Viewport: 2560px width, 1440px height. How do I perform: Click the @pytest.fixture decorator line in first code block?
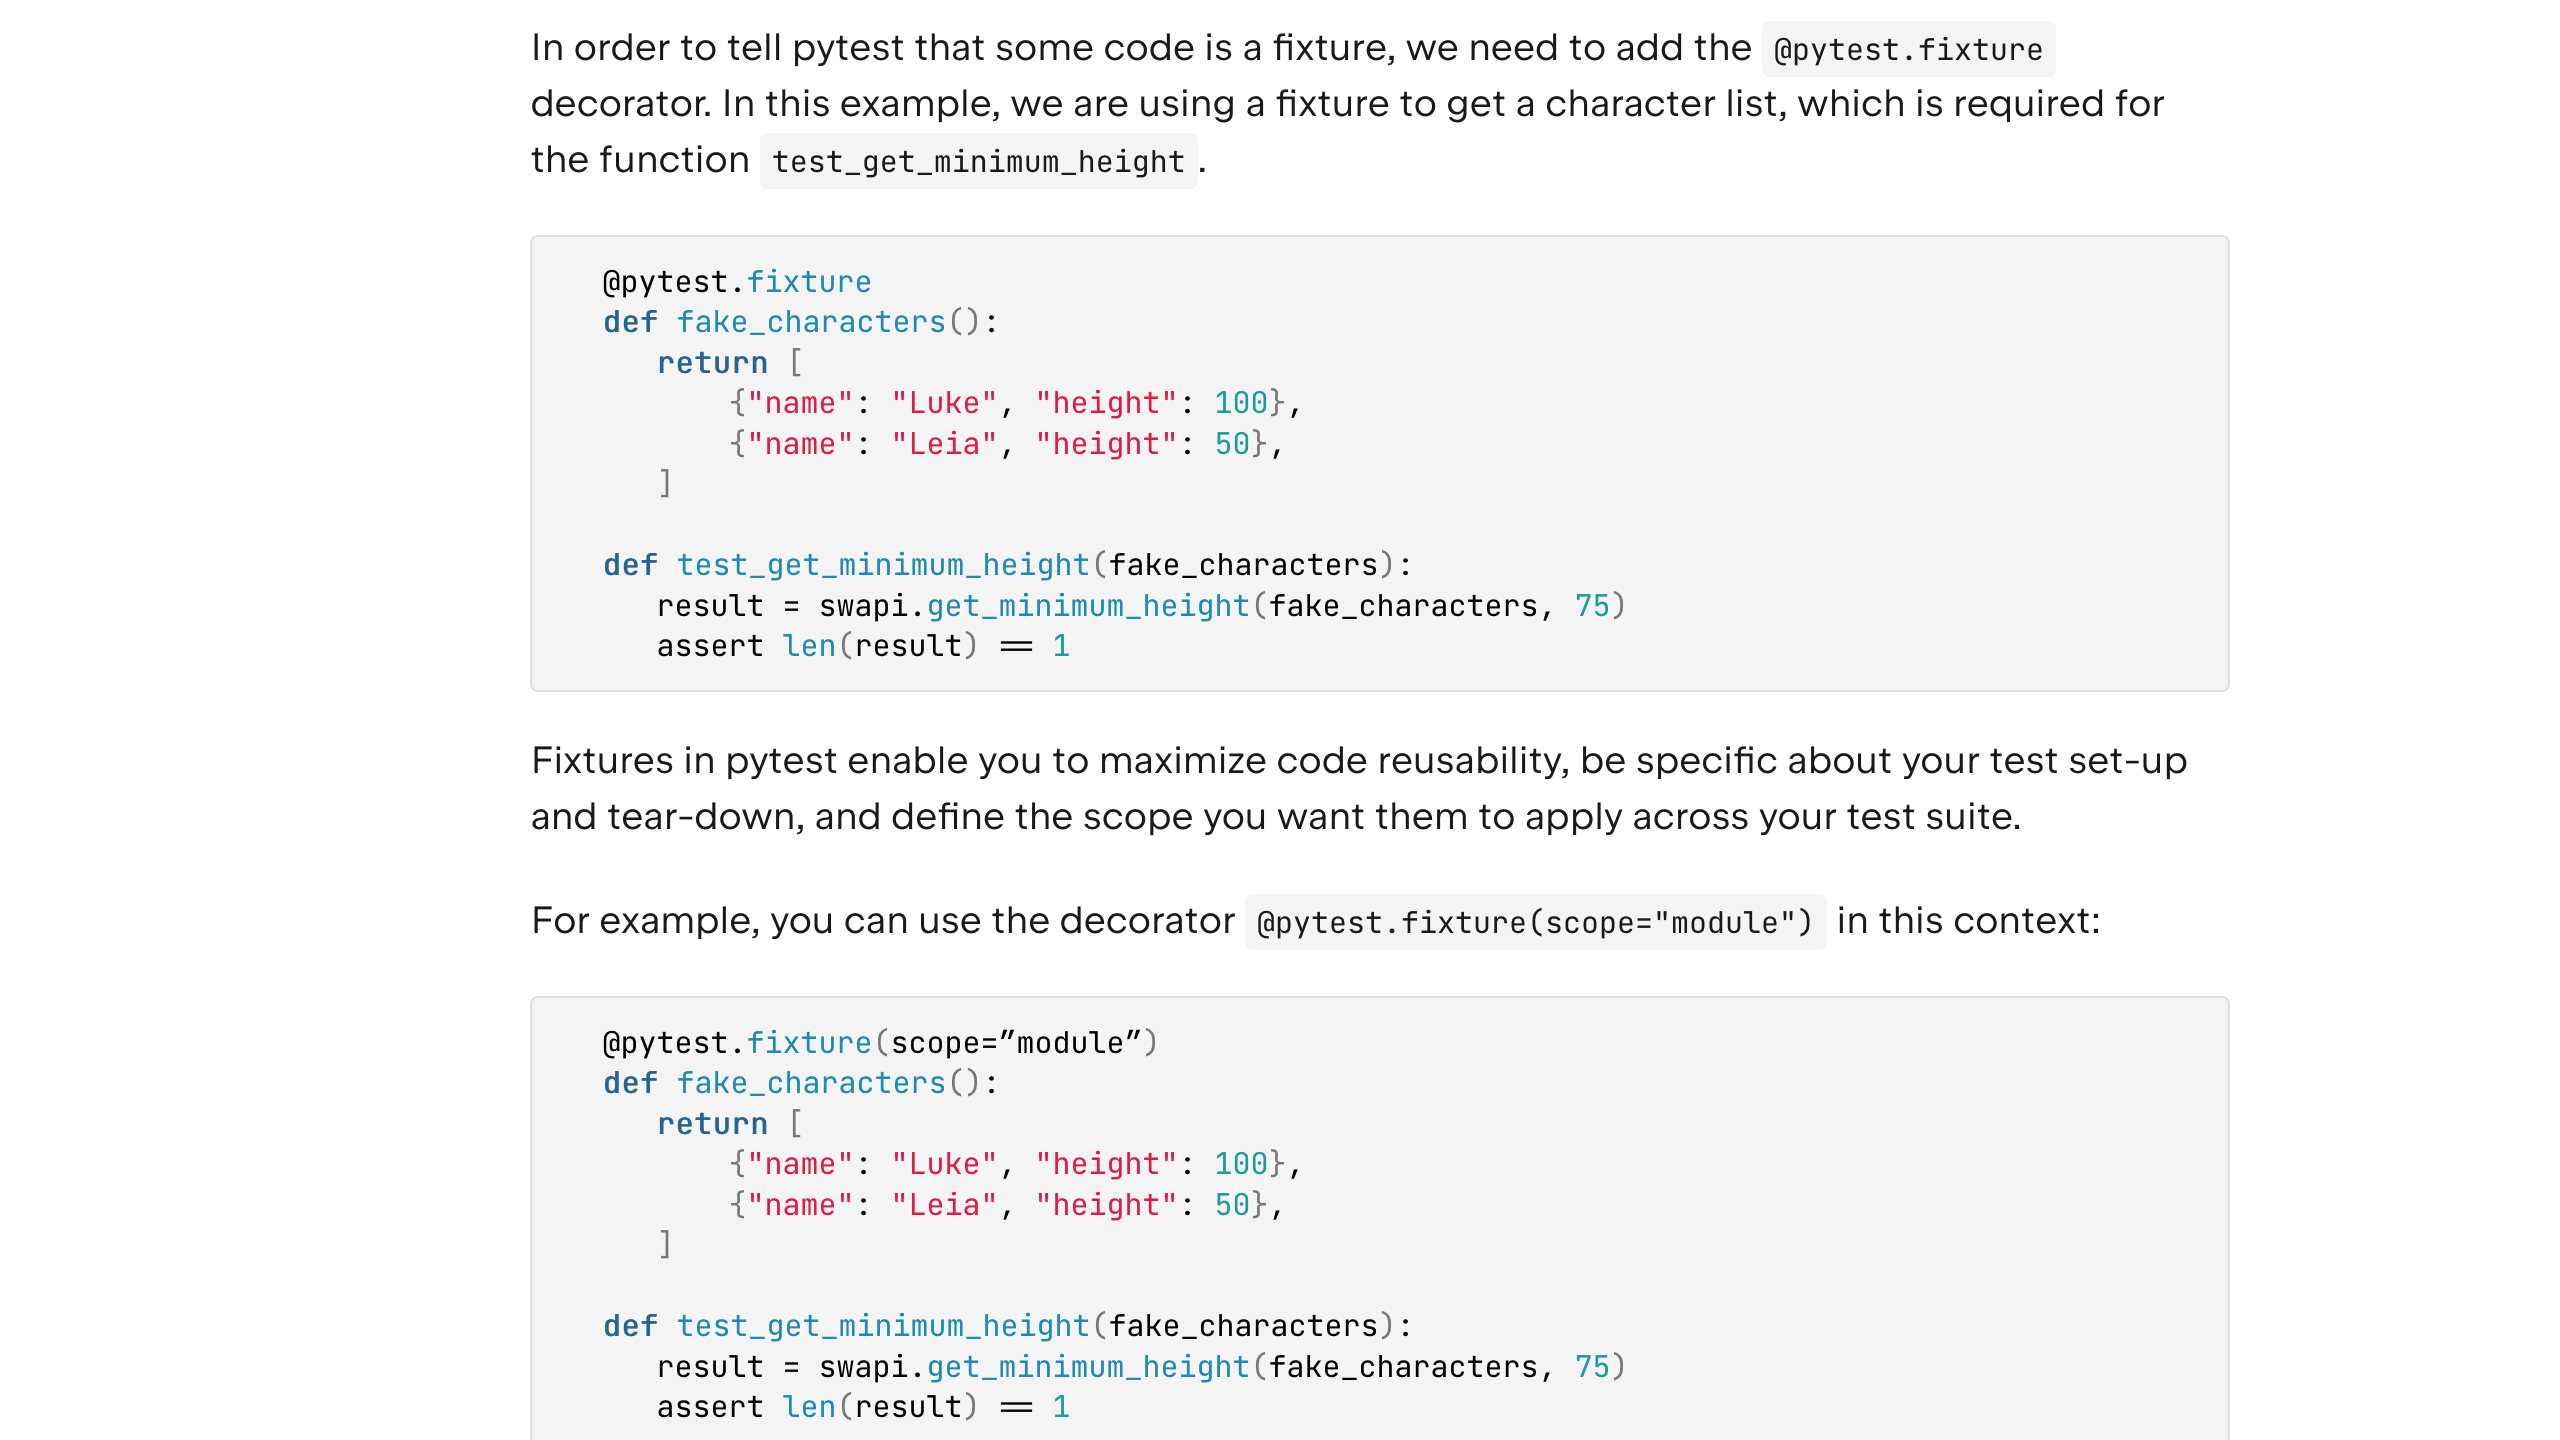point(736,282)
